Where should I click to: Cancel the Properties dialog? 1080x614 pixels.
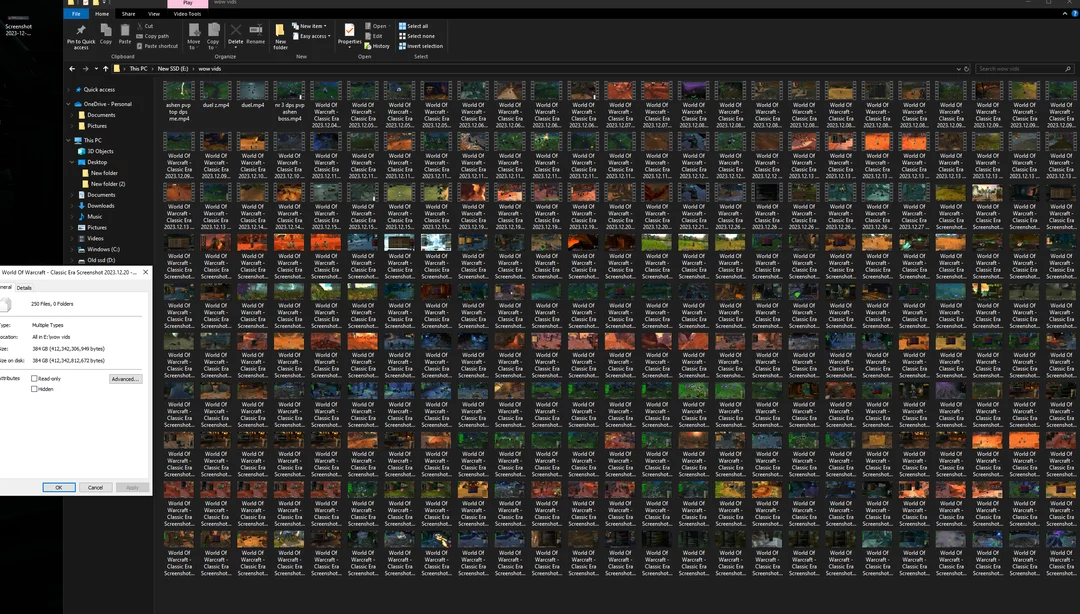(x=97, y=487)
